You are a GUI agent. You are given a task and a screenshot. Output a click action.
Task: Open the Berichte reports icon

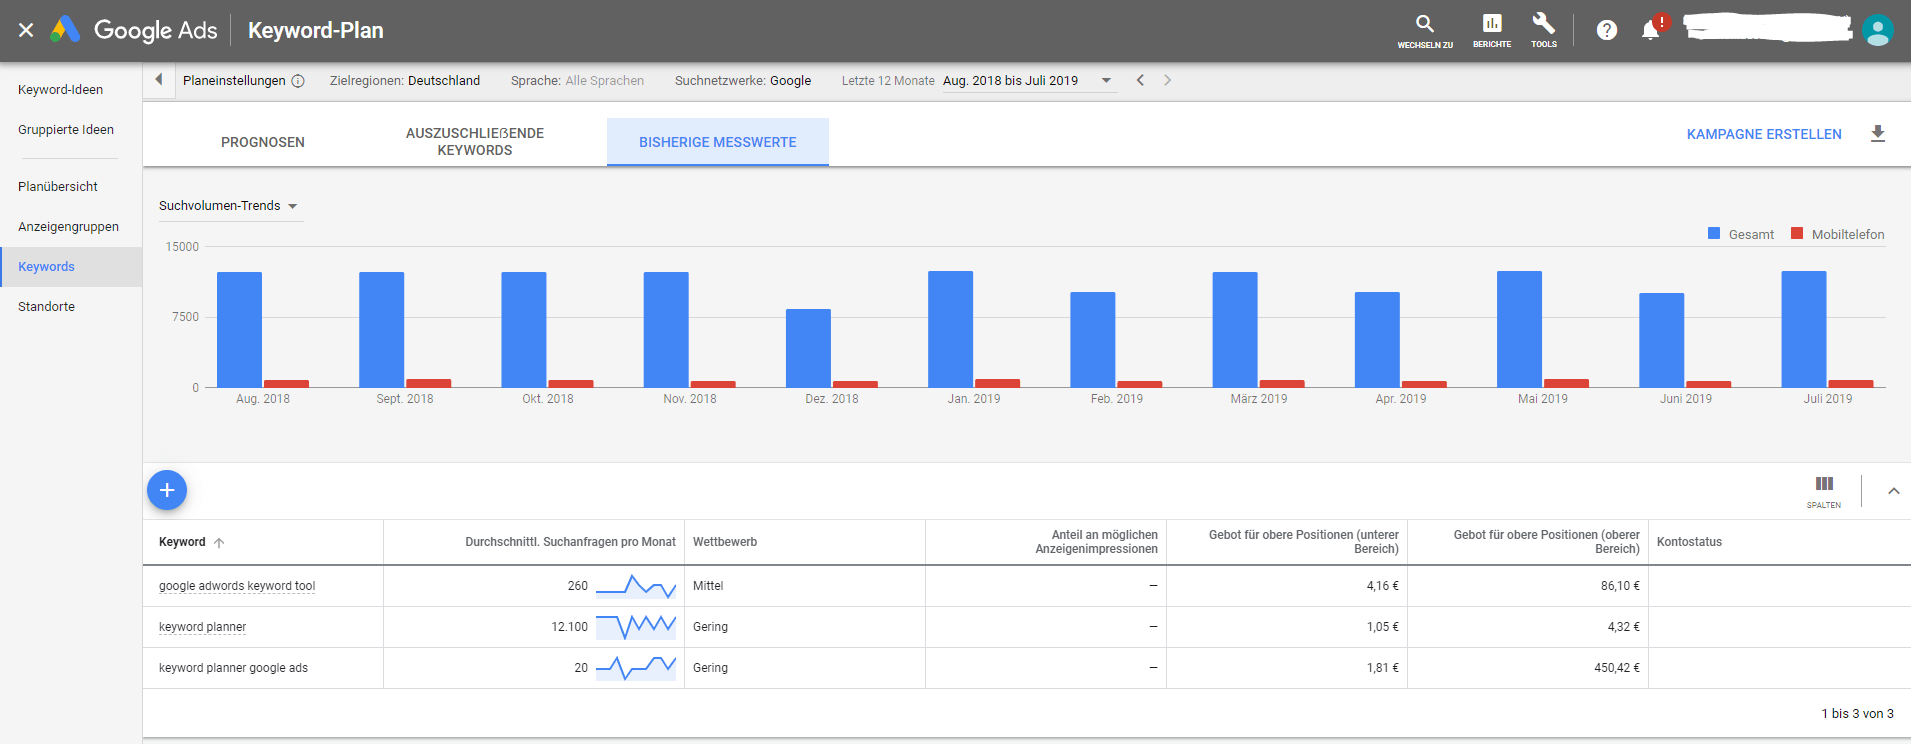(1492, 30)
